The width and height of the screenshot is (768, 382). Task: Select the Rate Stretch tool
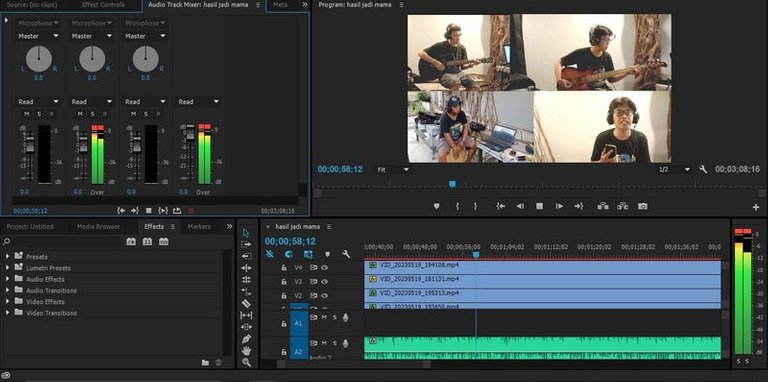(x=246, y=291)
